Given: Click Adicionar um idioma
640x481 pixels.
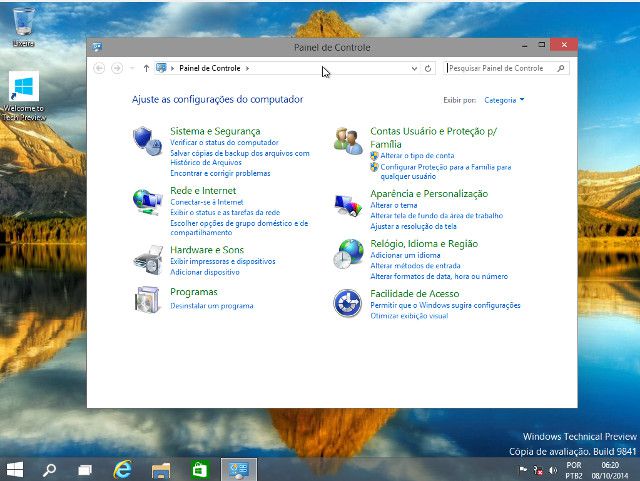Looking at the screenshot, I should 405,255.
